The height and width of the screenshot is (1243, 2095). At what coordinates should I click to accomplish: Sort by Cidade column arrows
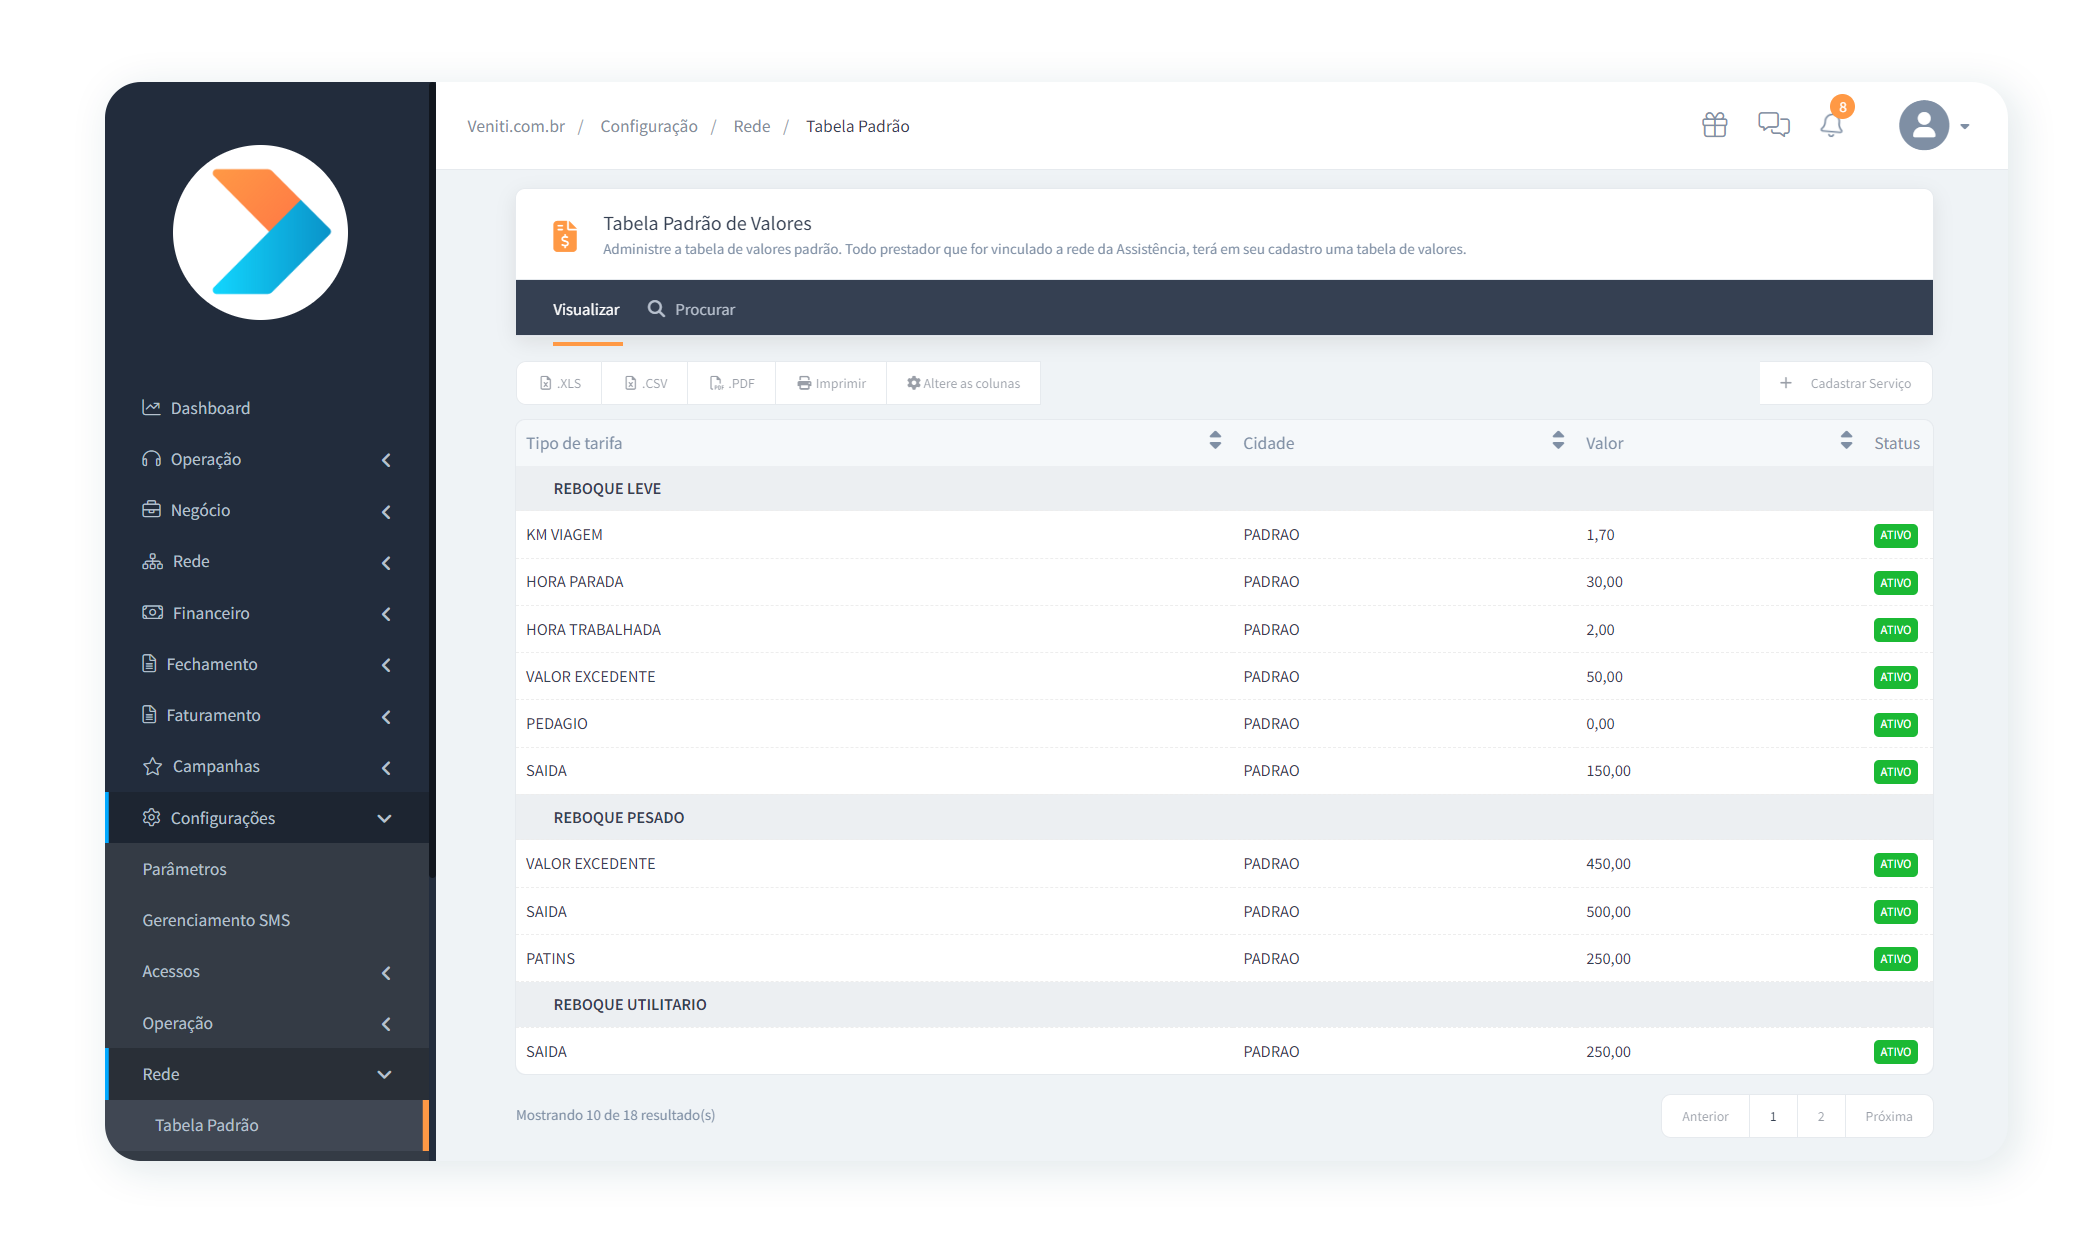tap(1558, 440)
